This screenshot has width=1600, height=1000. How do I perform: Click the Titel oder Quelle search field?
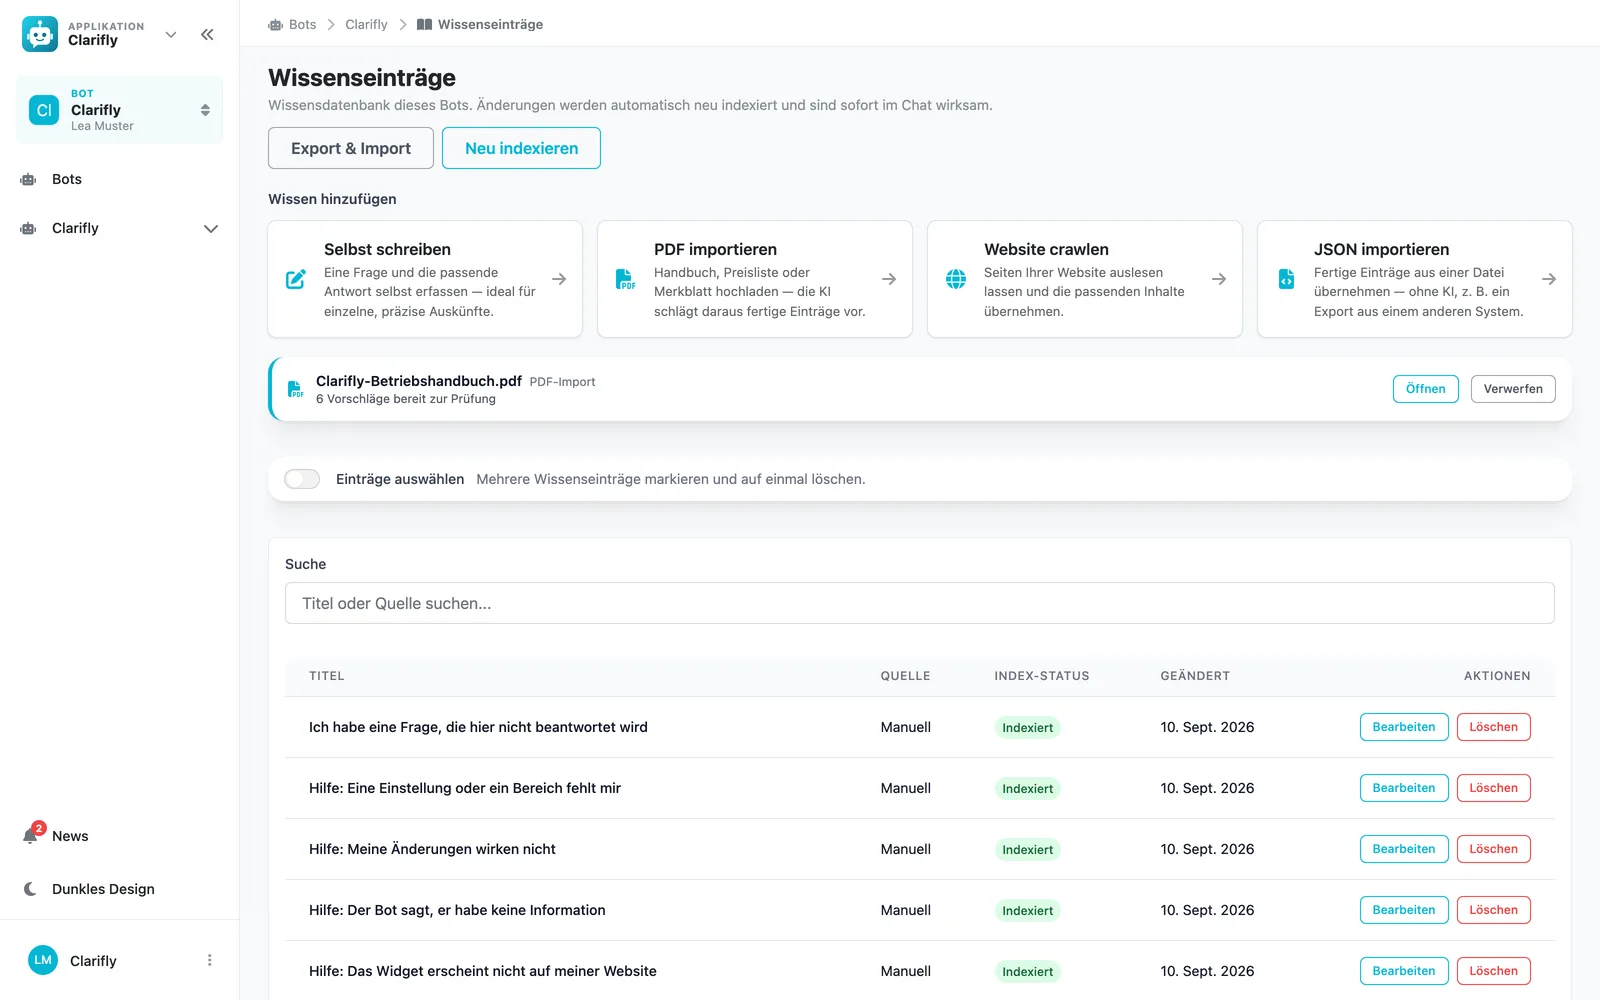click(x=920, y=603)
